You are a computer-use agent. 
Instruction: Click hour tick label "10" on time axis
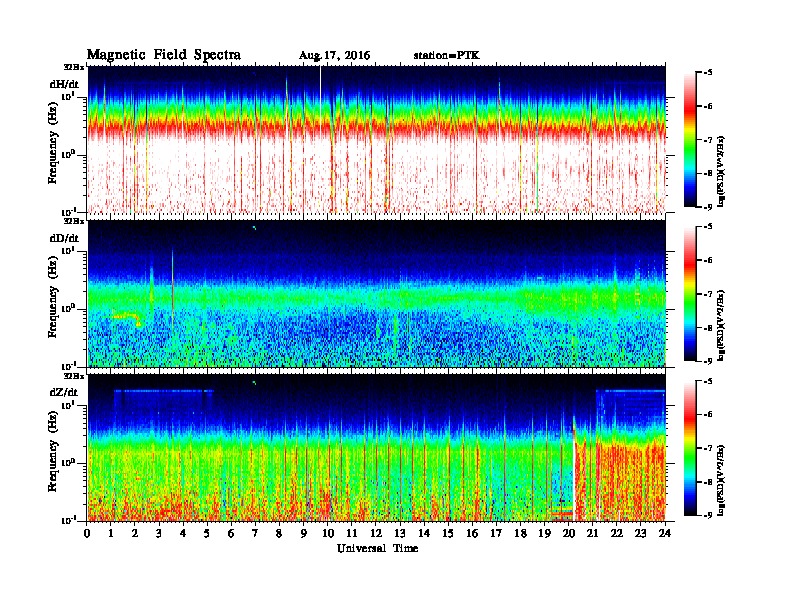pos(328,533)
